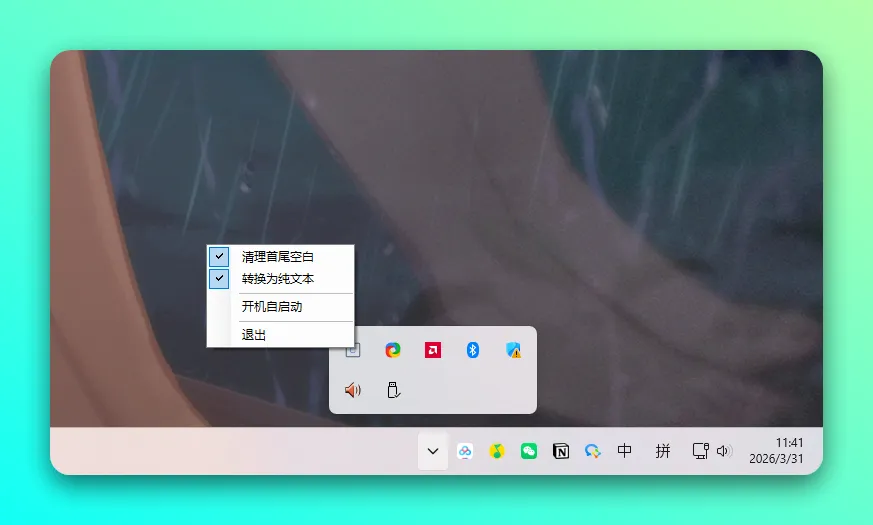Open the taskbar volume speaker icon
The width and height of the screenshot is (873, 525).
point(724,451)
